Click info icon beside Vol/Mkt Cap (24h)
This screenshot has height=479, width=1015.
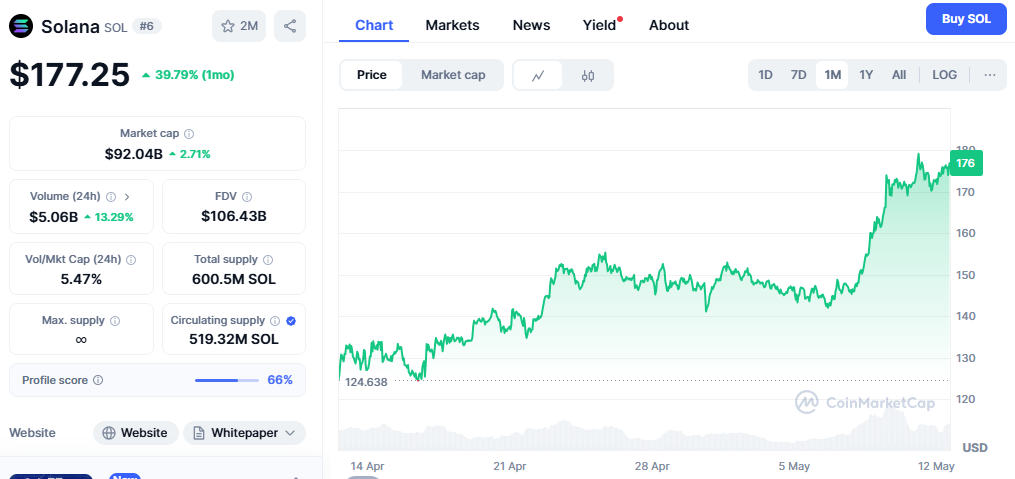tap(131, 260)
